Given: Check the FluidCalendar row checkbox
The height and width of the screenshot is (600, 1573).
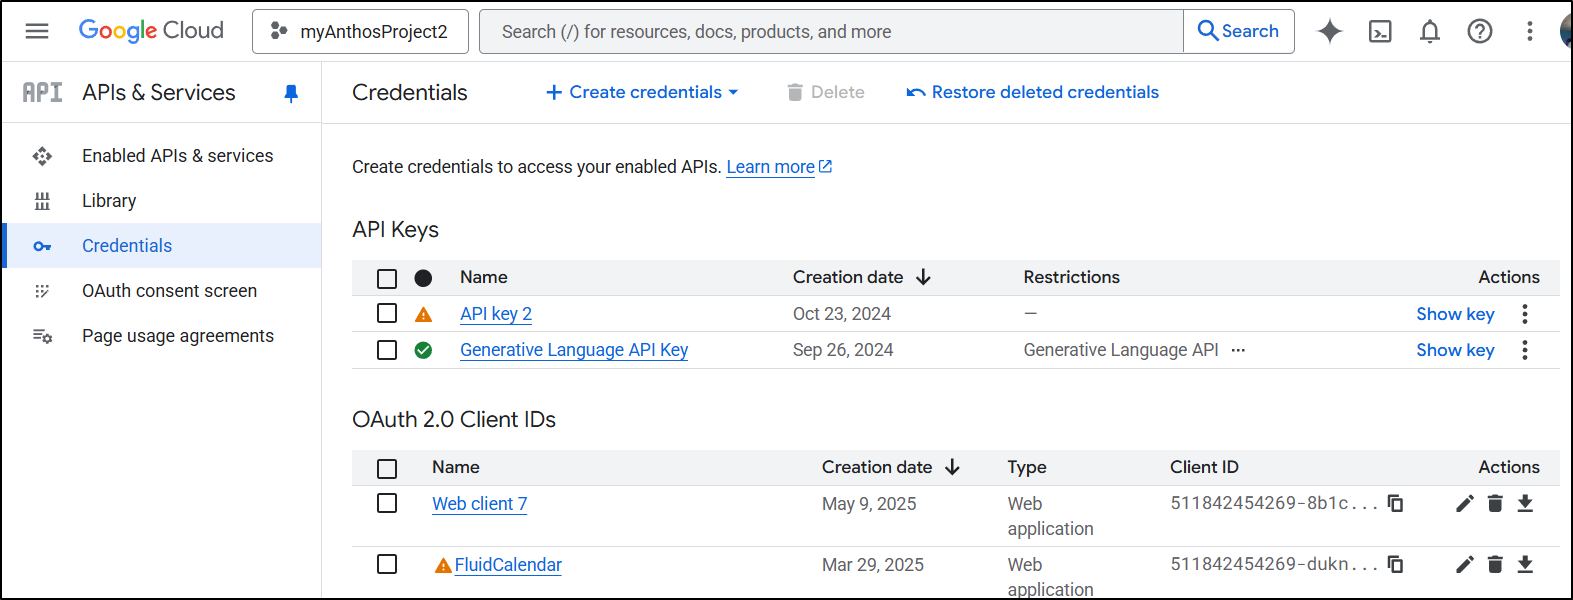Looking at the screenshot, I should 387,564.
